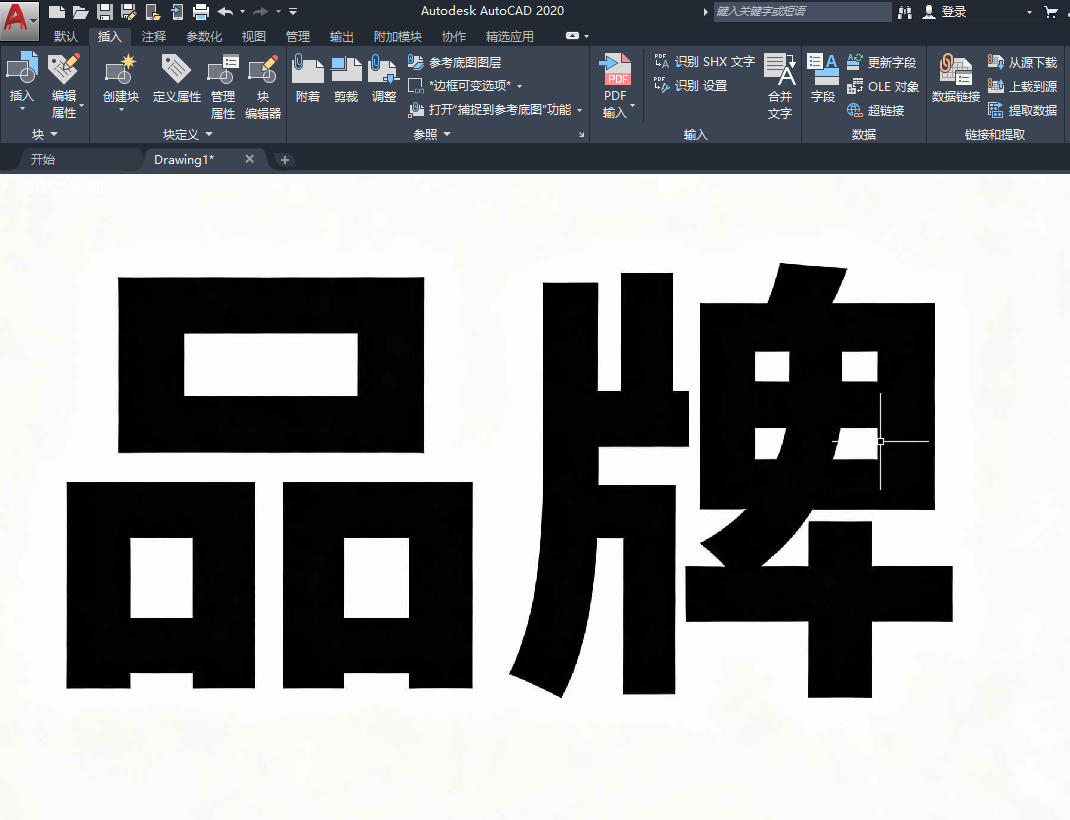Expand the sign-in account dropdown arrow
This screenshot has width=1070, height=820.
click(x=1029, y=12)
